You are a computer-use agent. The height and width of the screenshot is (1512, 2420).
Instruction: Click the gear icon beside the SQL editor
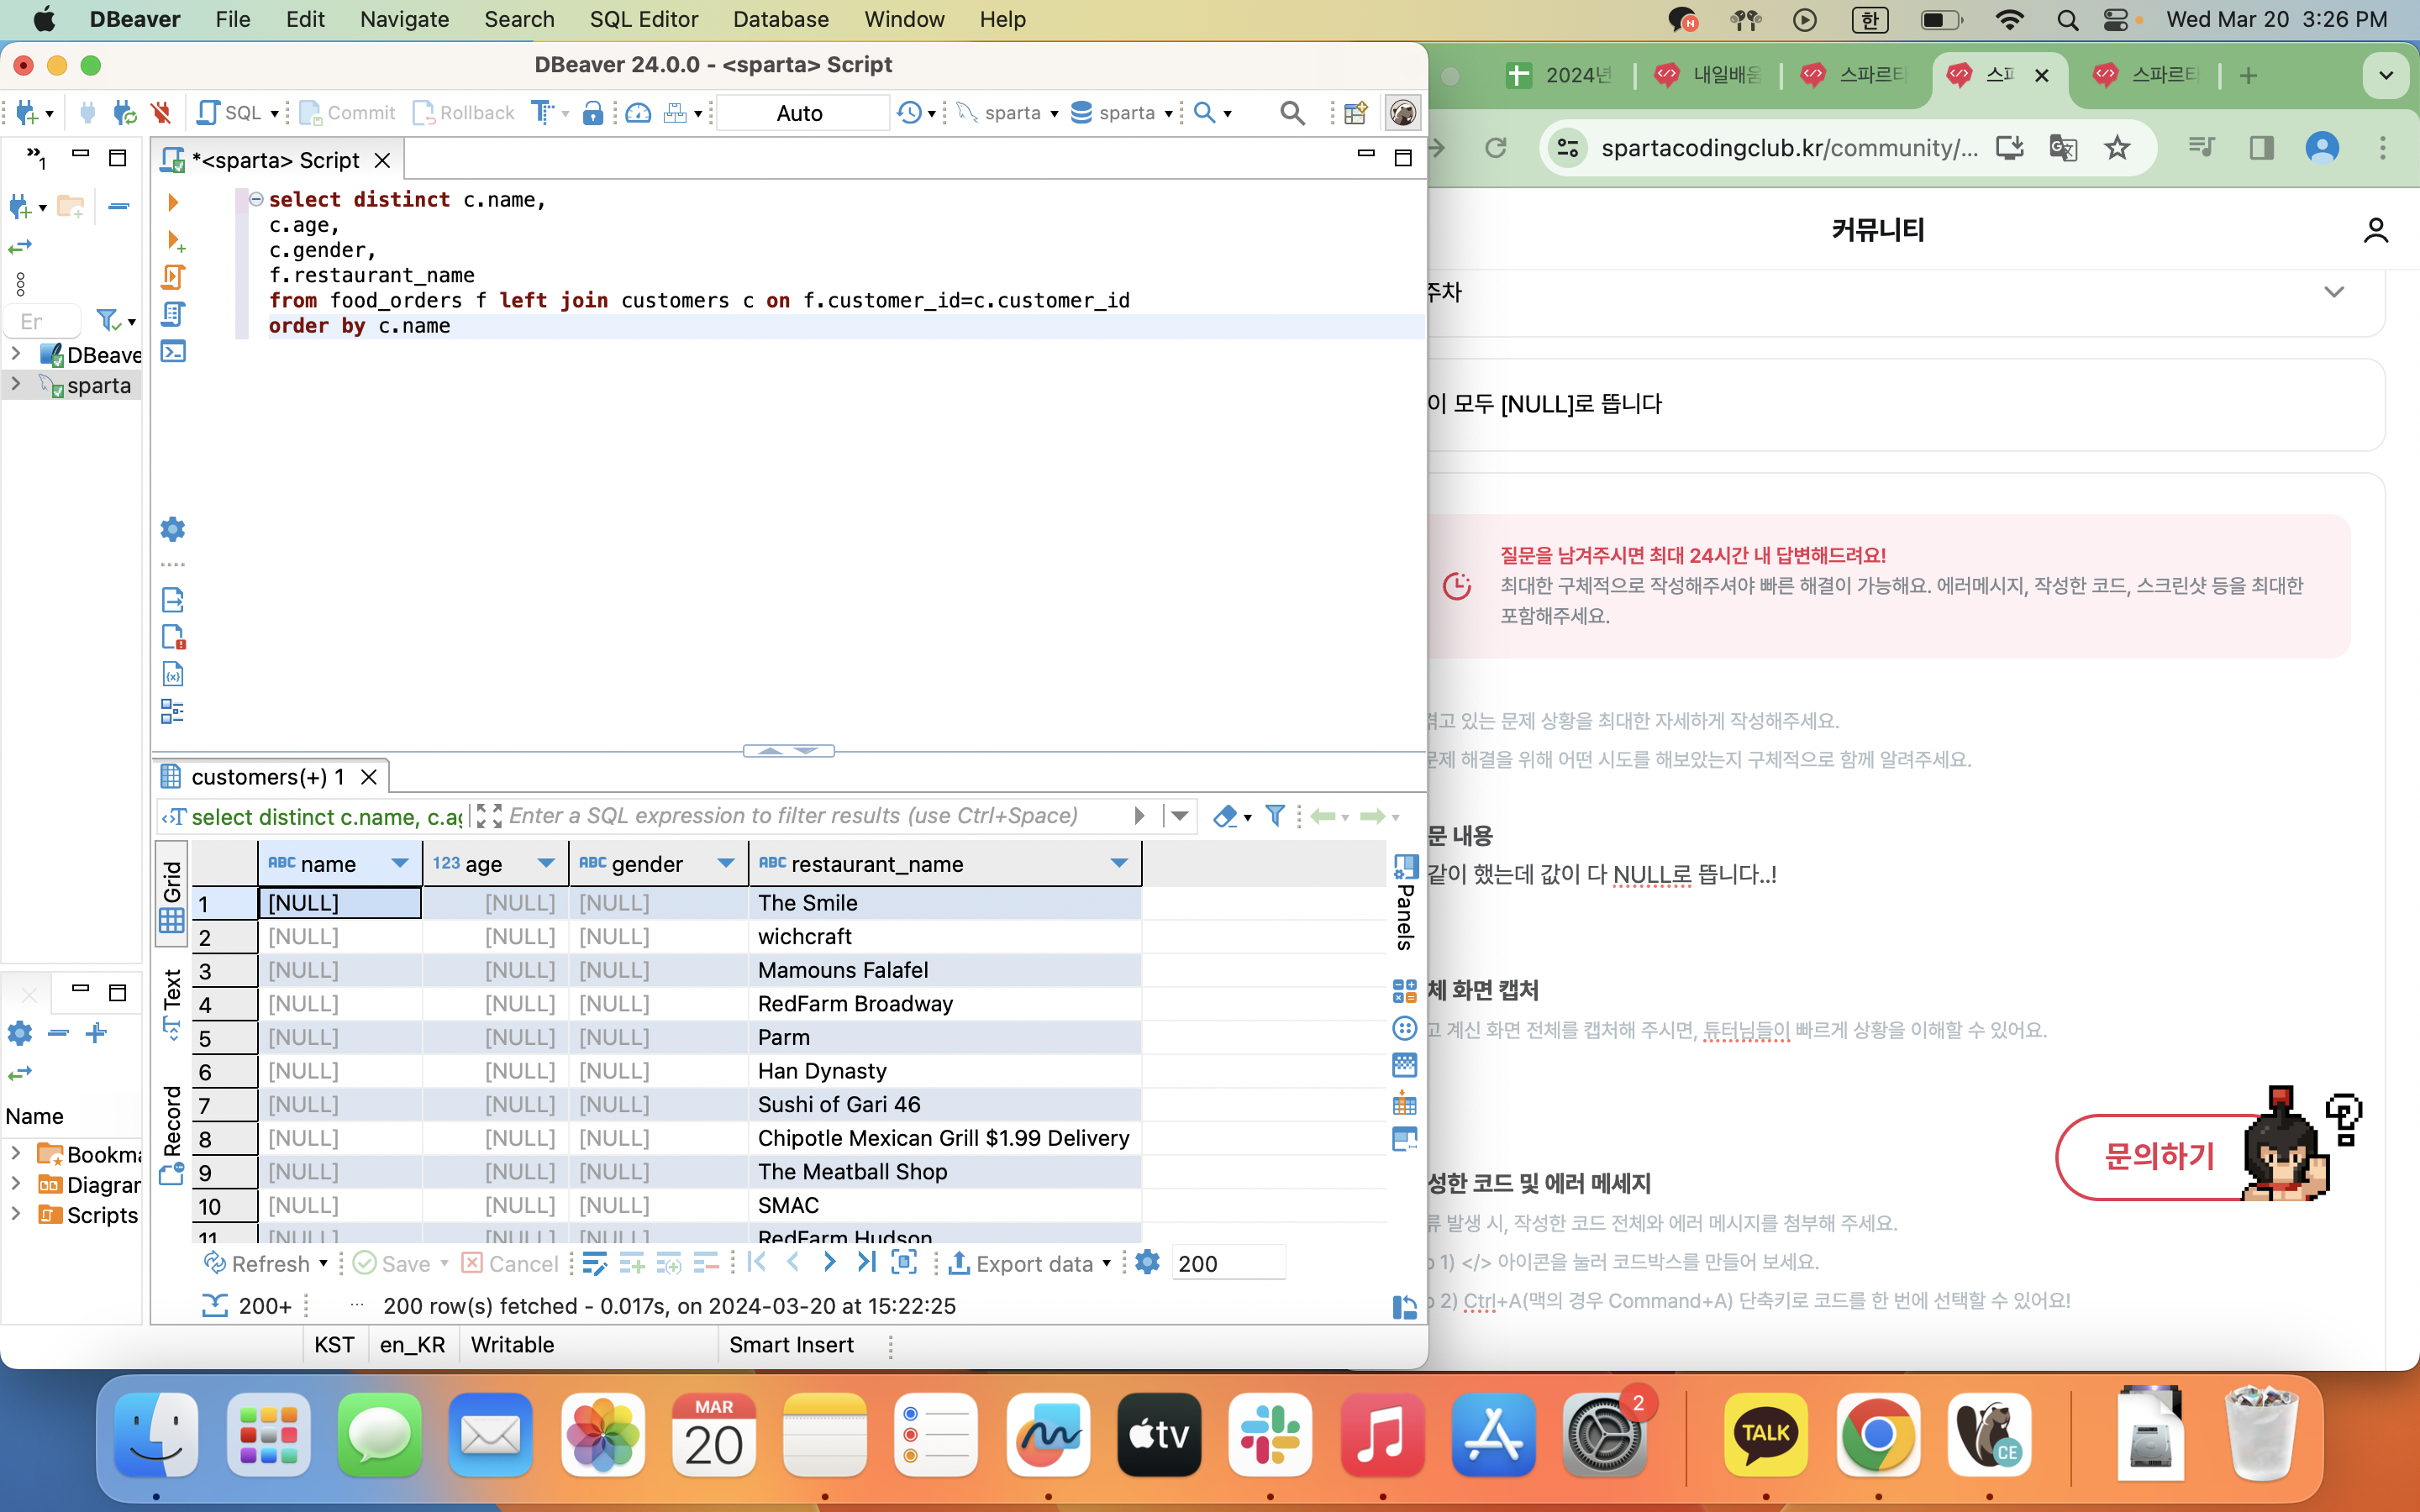click(x=173, y=529)
